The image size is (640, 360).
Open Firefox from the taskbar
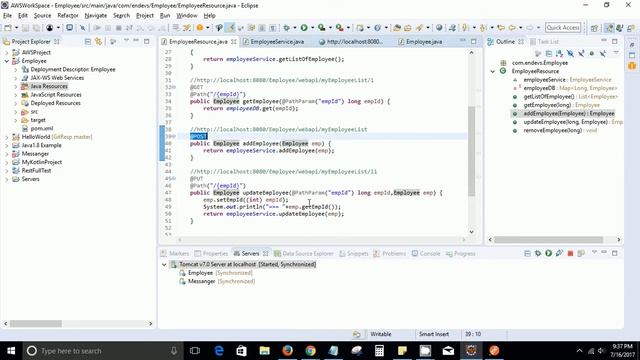point(287,351)
